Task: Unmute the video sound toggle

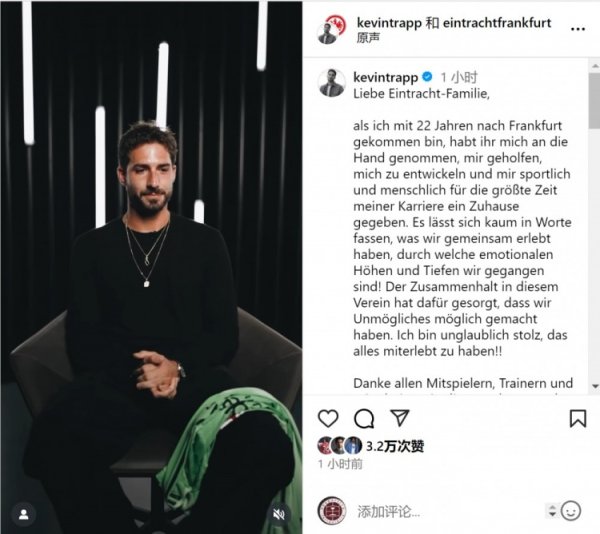Action: click(x=279, y=514)
